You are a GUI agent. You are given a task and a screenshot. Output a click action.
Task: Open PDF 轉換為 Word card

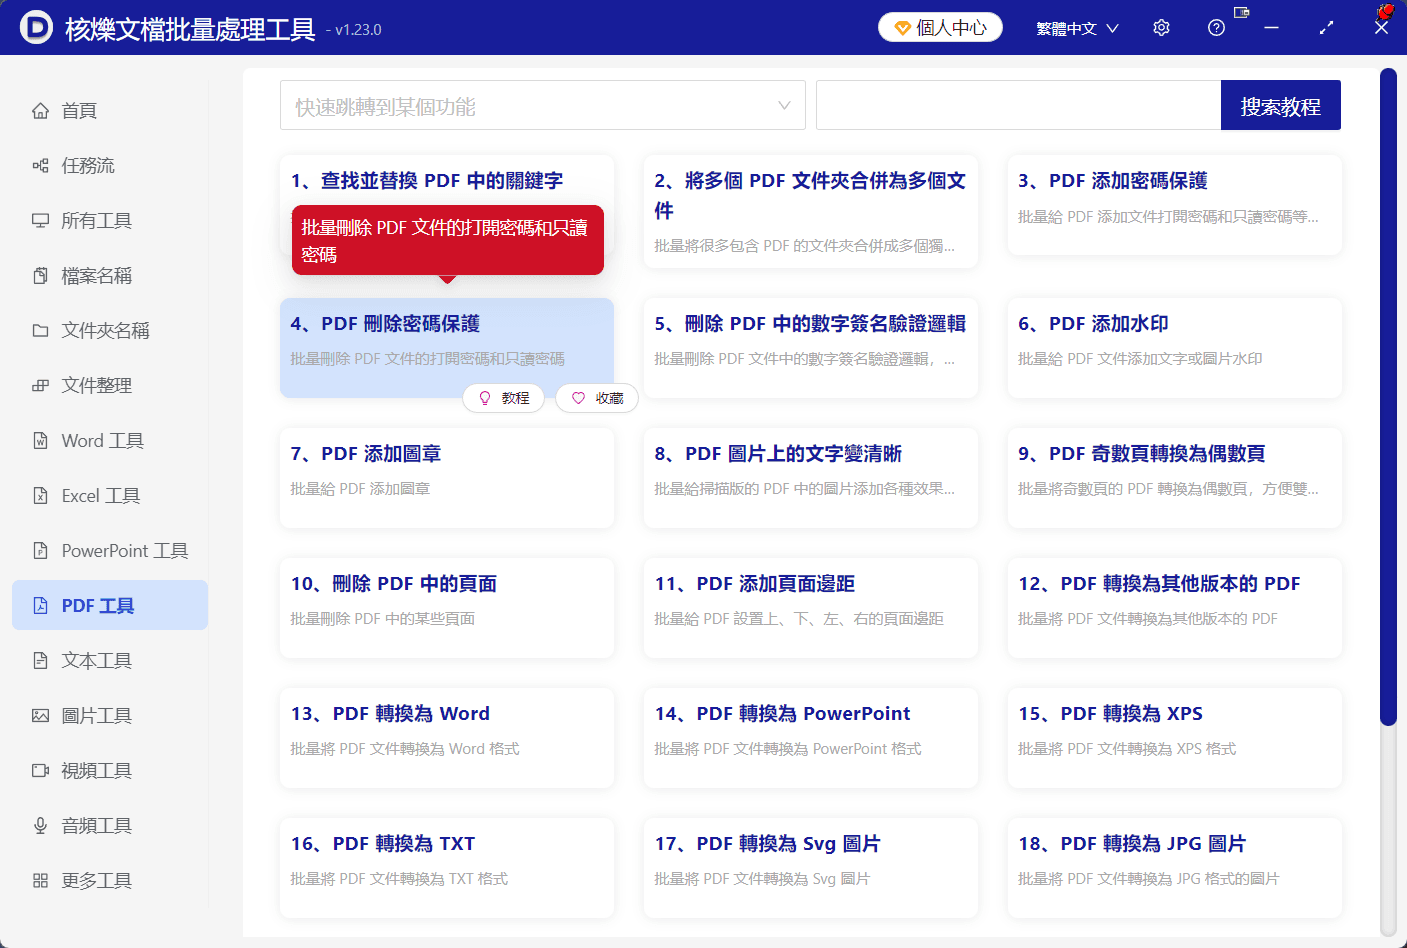[447, 738]
